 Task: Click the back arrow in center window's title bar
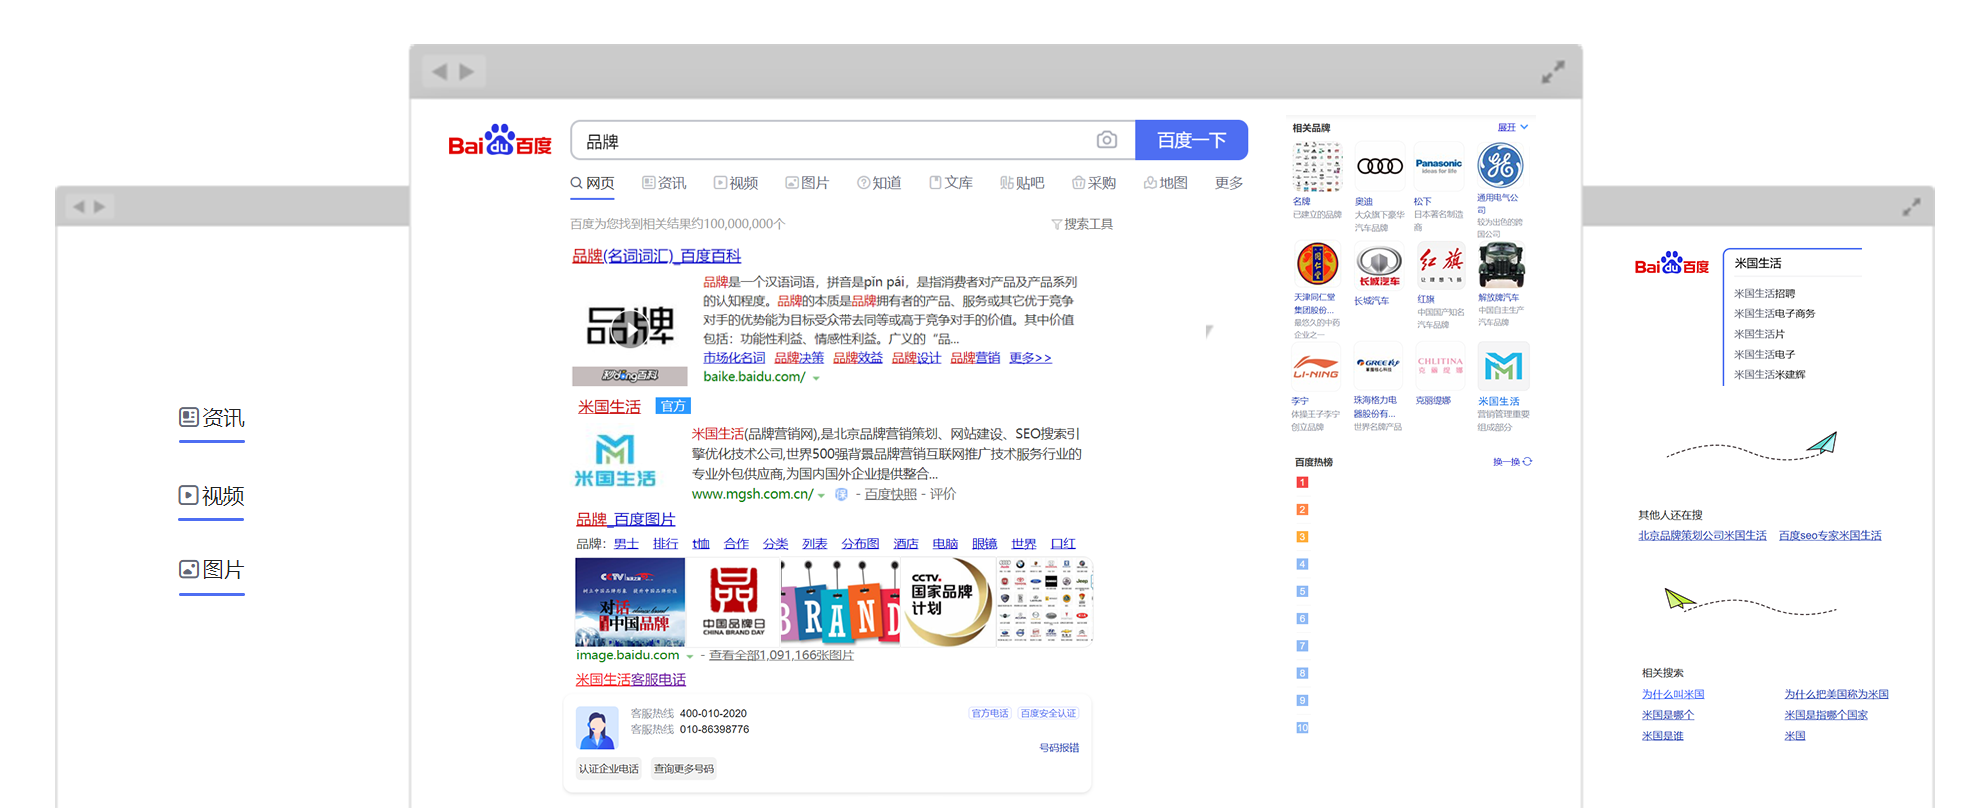point(439,71)
